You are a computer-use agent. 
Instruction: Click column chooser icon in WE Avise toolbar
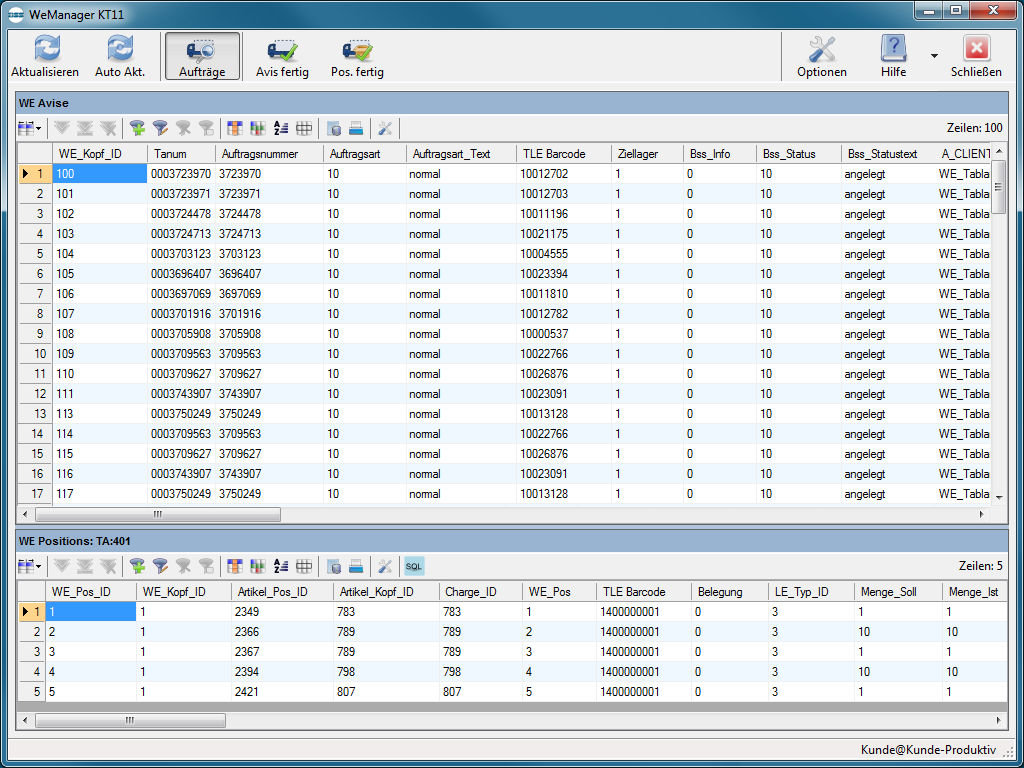tap(235, 129)
